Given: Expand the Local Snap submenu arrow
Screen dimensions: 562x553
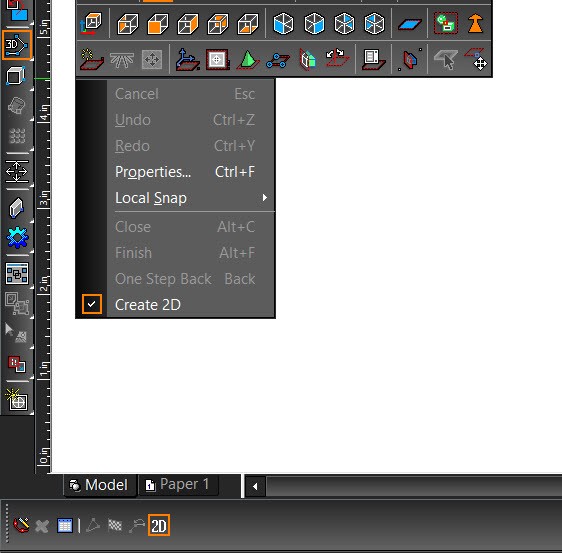Looking at the screenshot, I should coord(265,197).
